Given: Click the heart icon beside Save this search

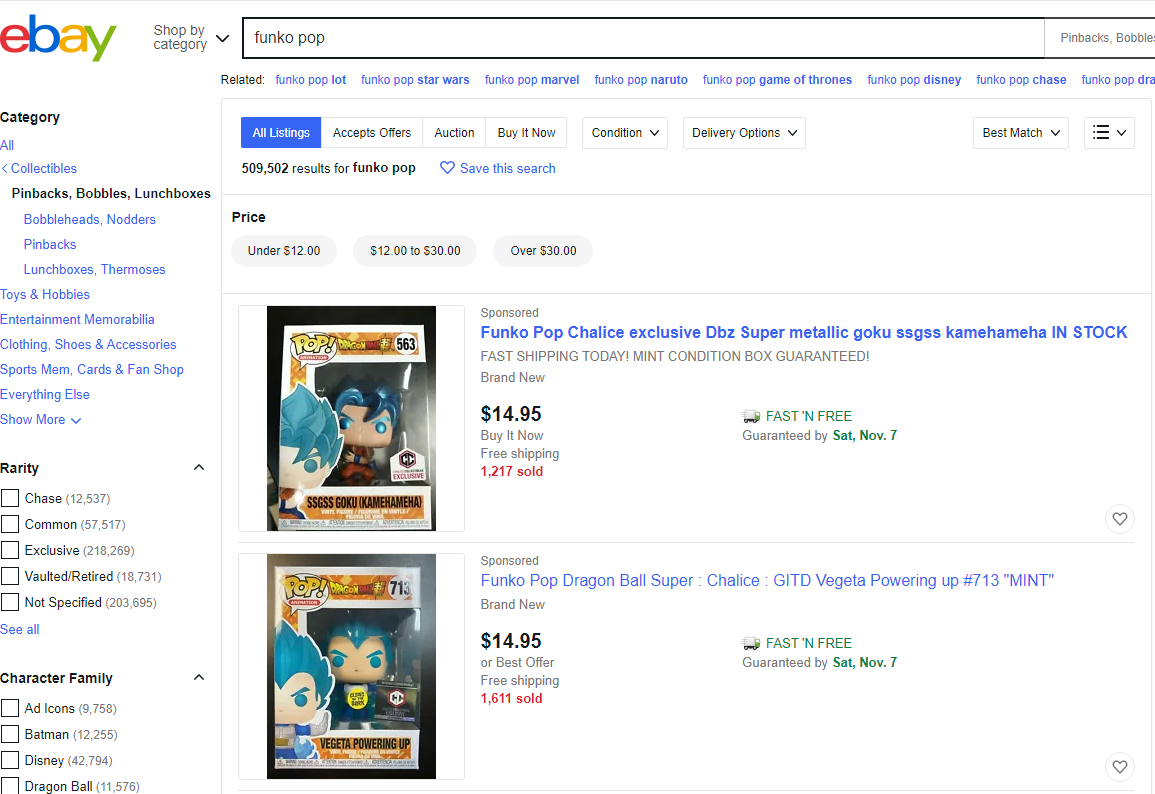Looking at the screenshot, I should click(448, 168).
